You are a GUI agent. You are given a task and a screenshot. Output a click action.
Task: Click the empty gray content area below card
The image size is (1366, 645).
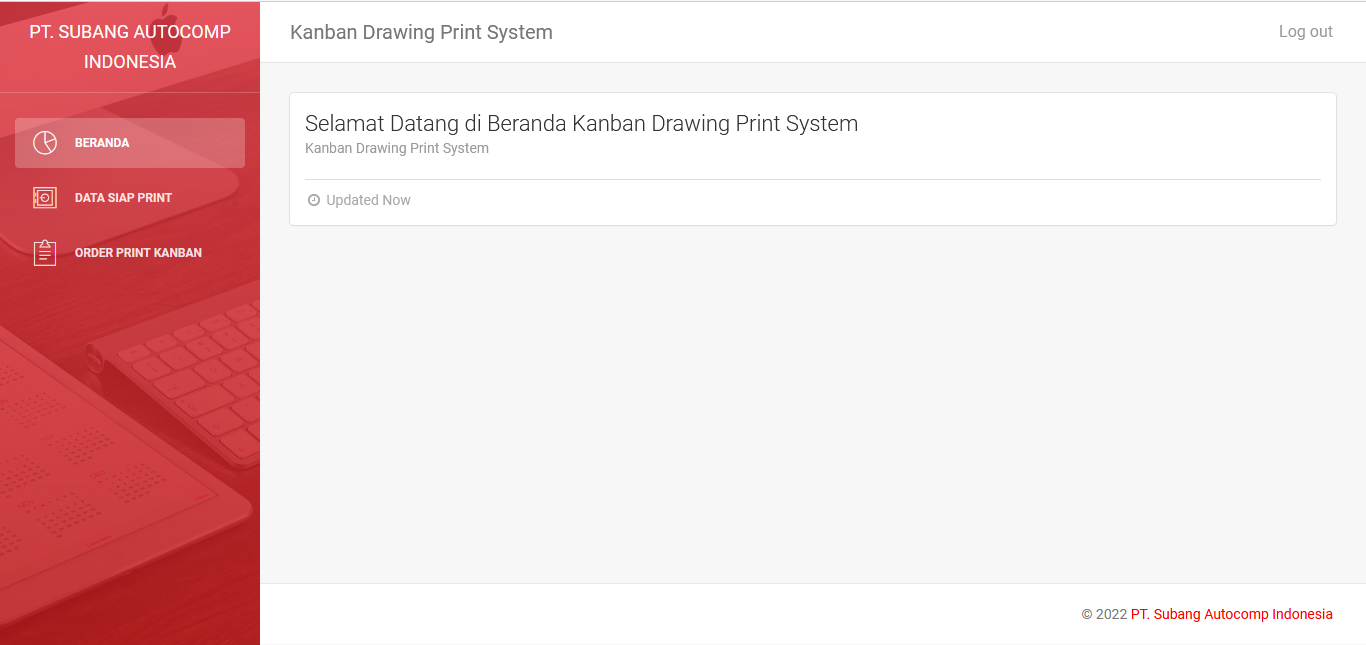pyautogui.click(x=812, y=400)
